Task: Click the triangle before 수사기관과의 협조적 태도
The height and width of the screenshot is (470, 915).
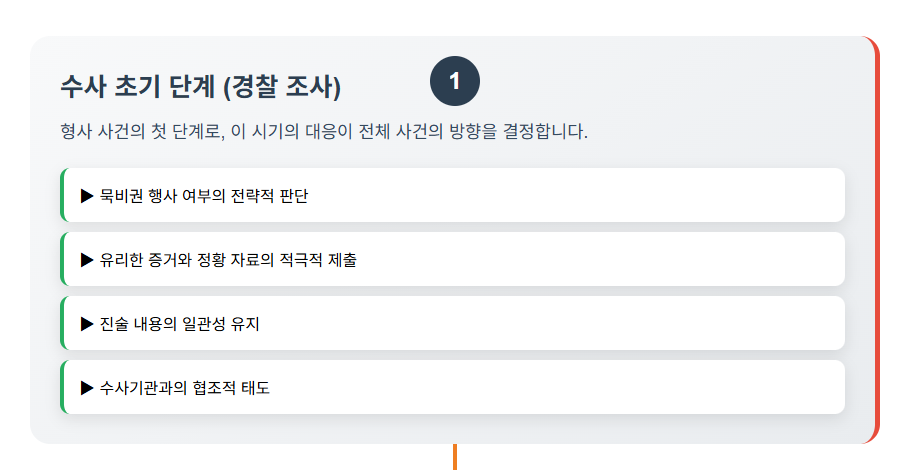Action: coord(87,388)
